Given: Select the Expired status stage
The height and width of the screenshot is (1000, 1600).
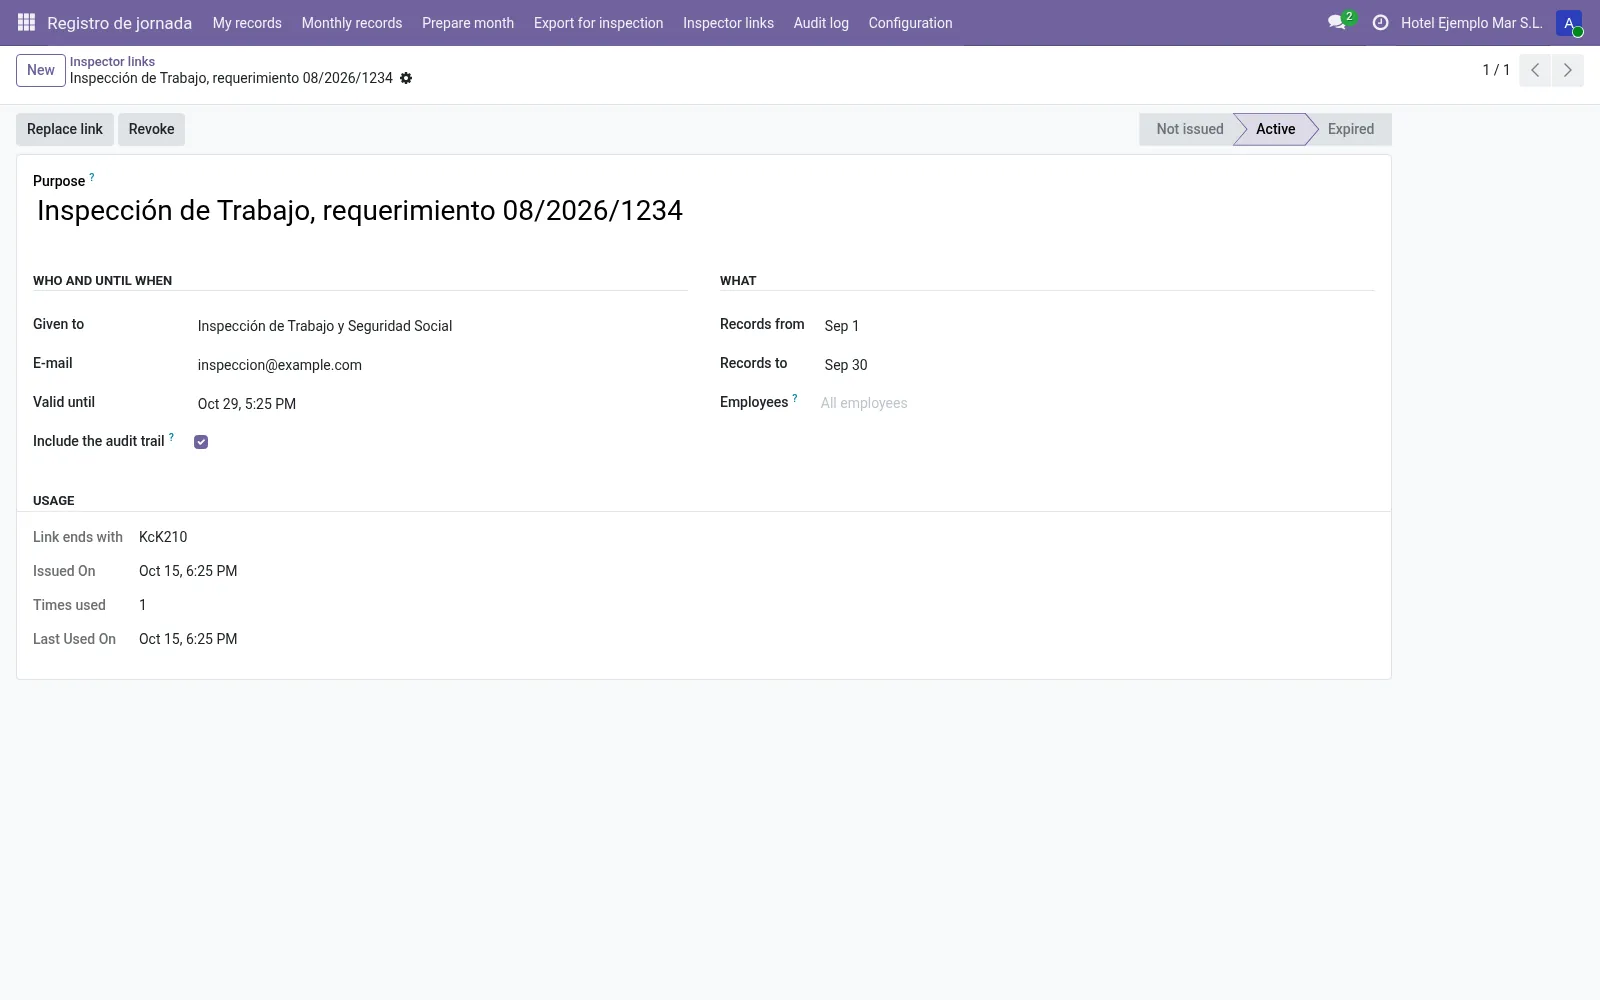Looking at the screenshot, I should point(1350,129).
